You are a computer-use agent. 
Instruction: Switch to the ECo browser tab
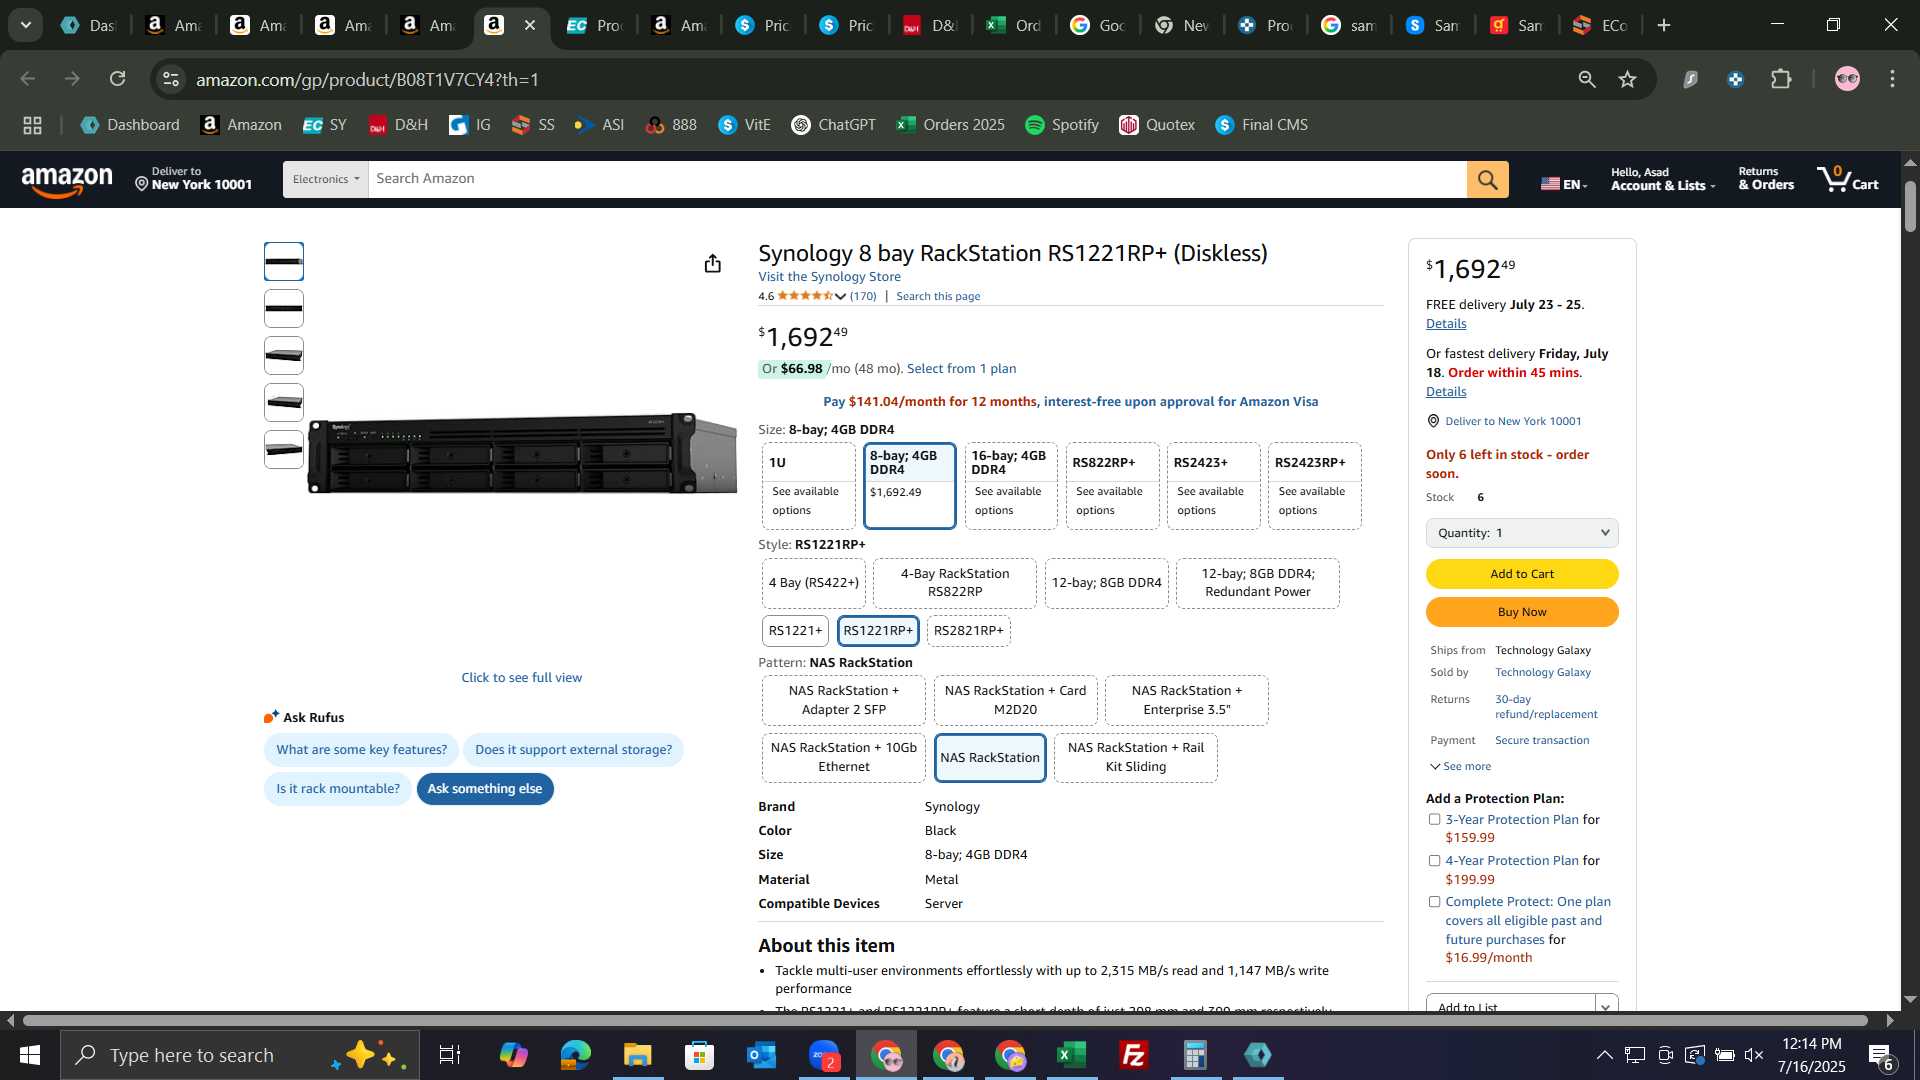pyautogui.click(x=1600, y=26)
